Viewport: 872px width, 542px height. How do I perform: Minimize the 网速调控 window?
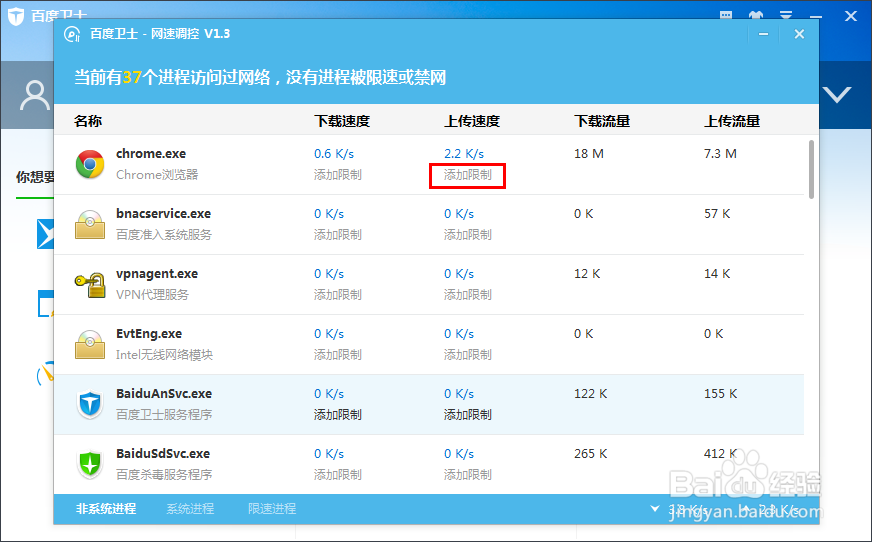coord(764,34)
